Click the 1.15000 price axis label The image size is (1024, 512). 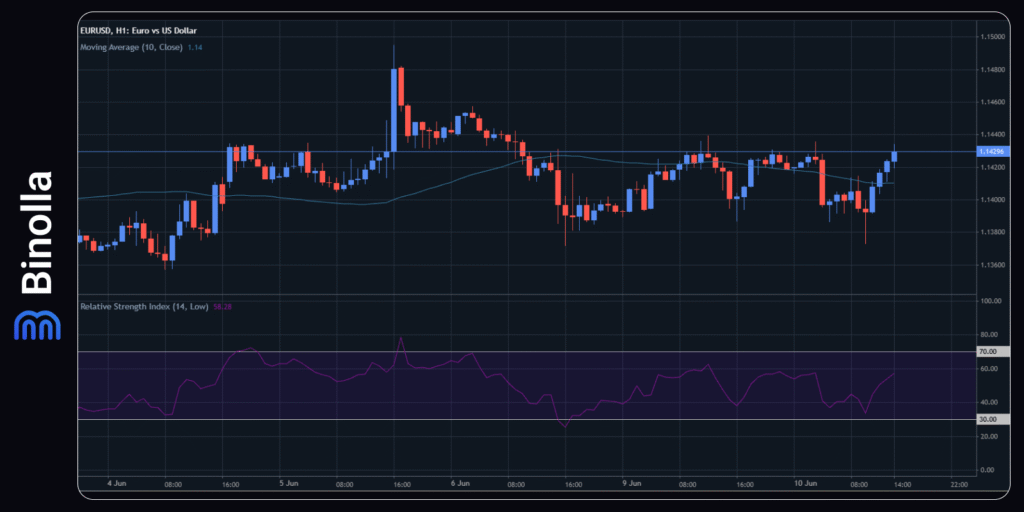(996, 37)
